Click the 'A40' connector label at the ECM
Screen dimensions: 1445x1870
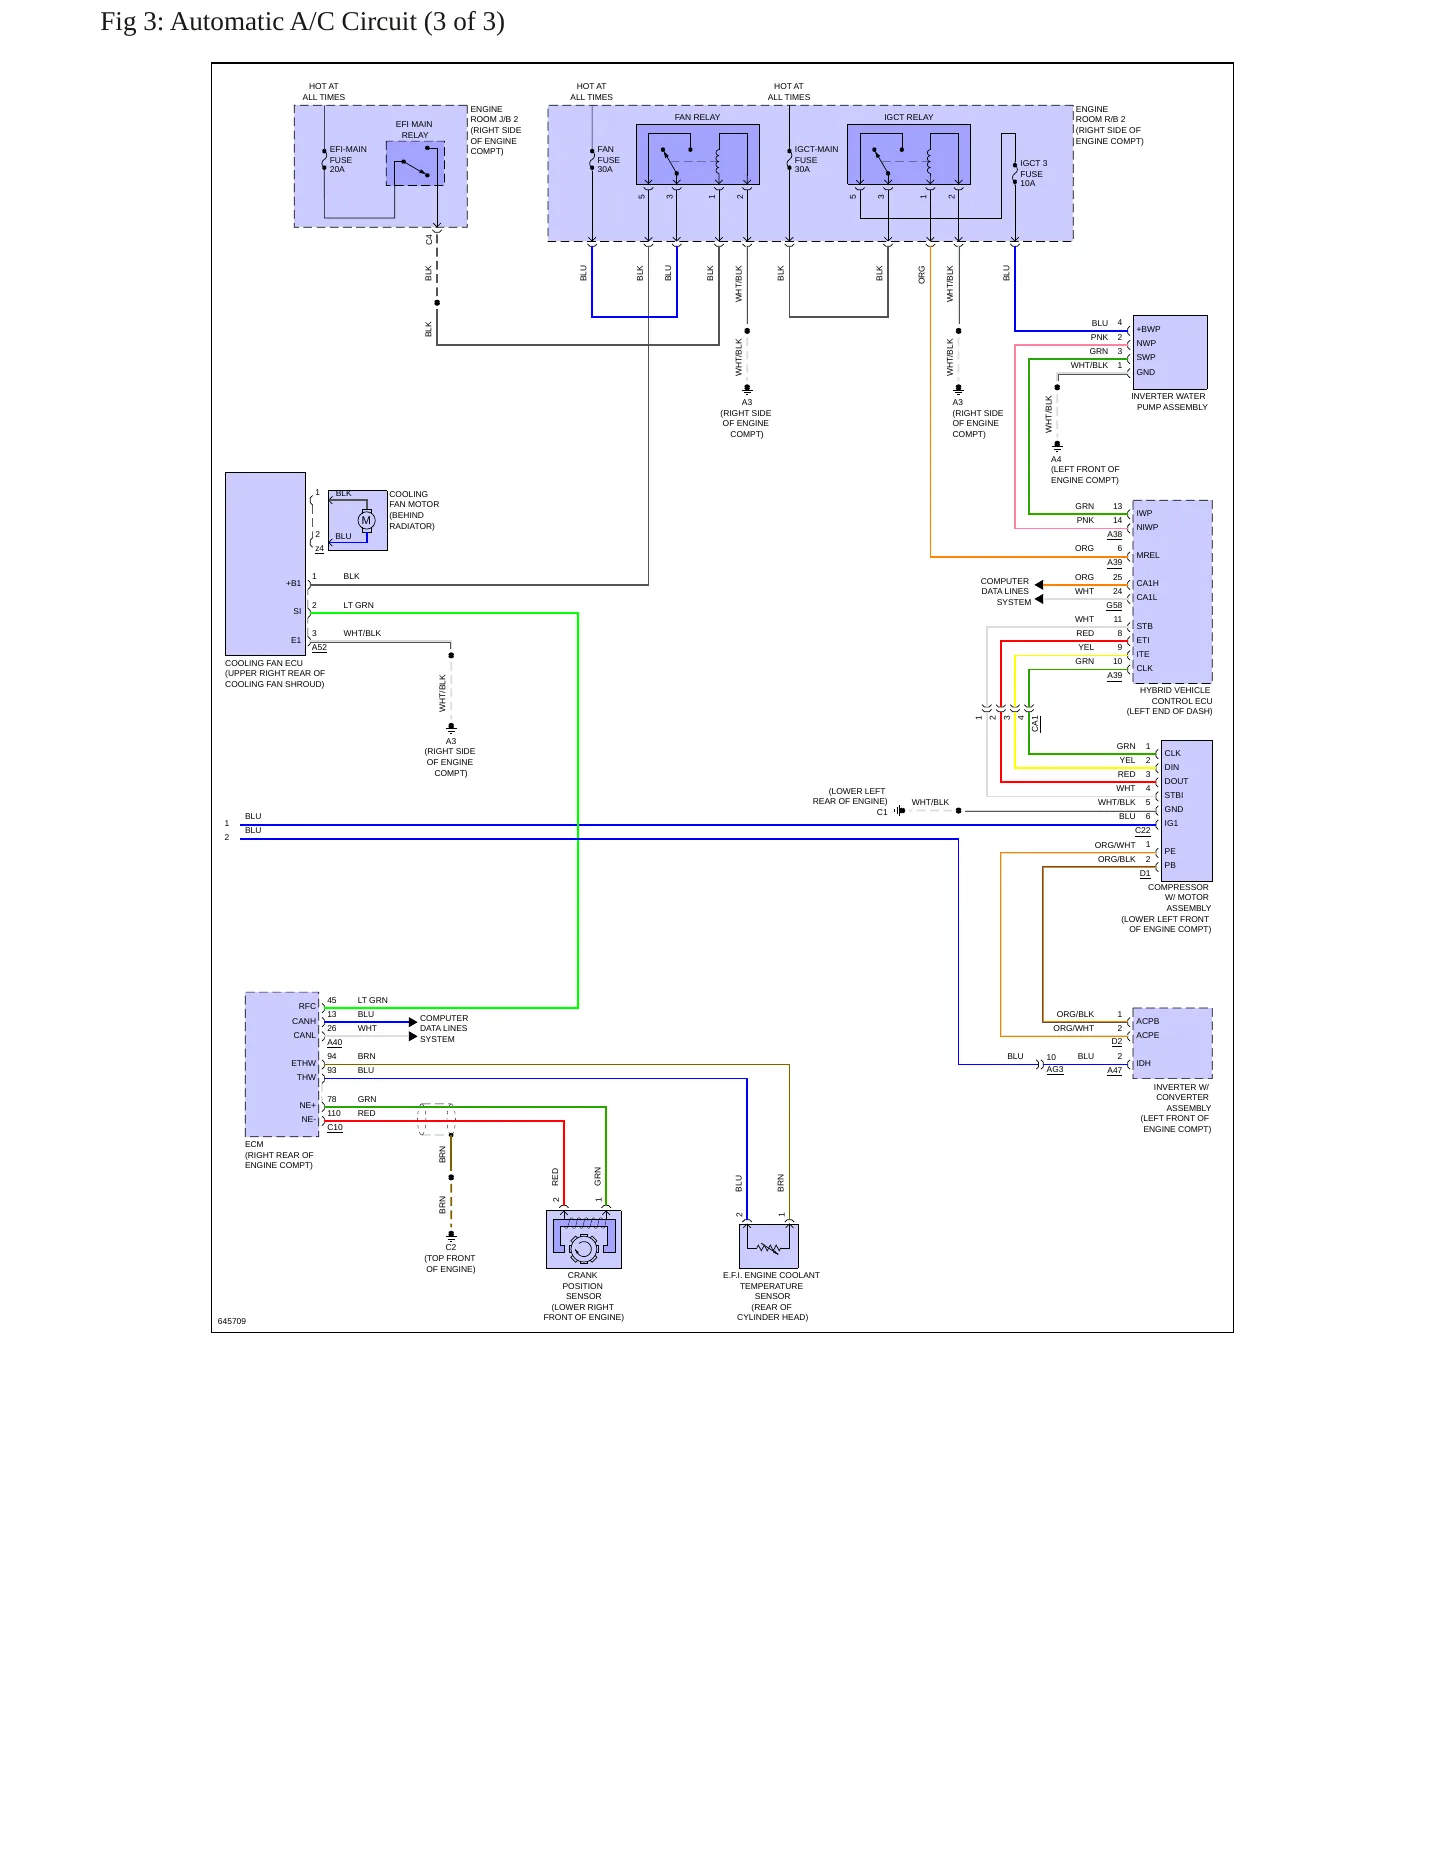coord(335,1042)
